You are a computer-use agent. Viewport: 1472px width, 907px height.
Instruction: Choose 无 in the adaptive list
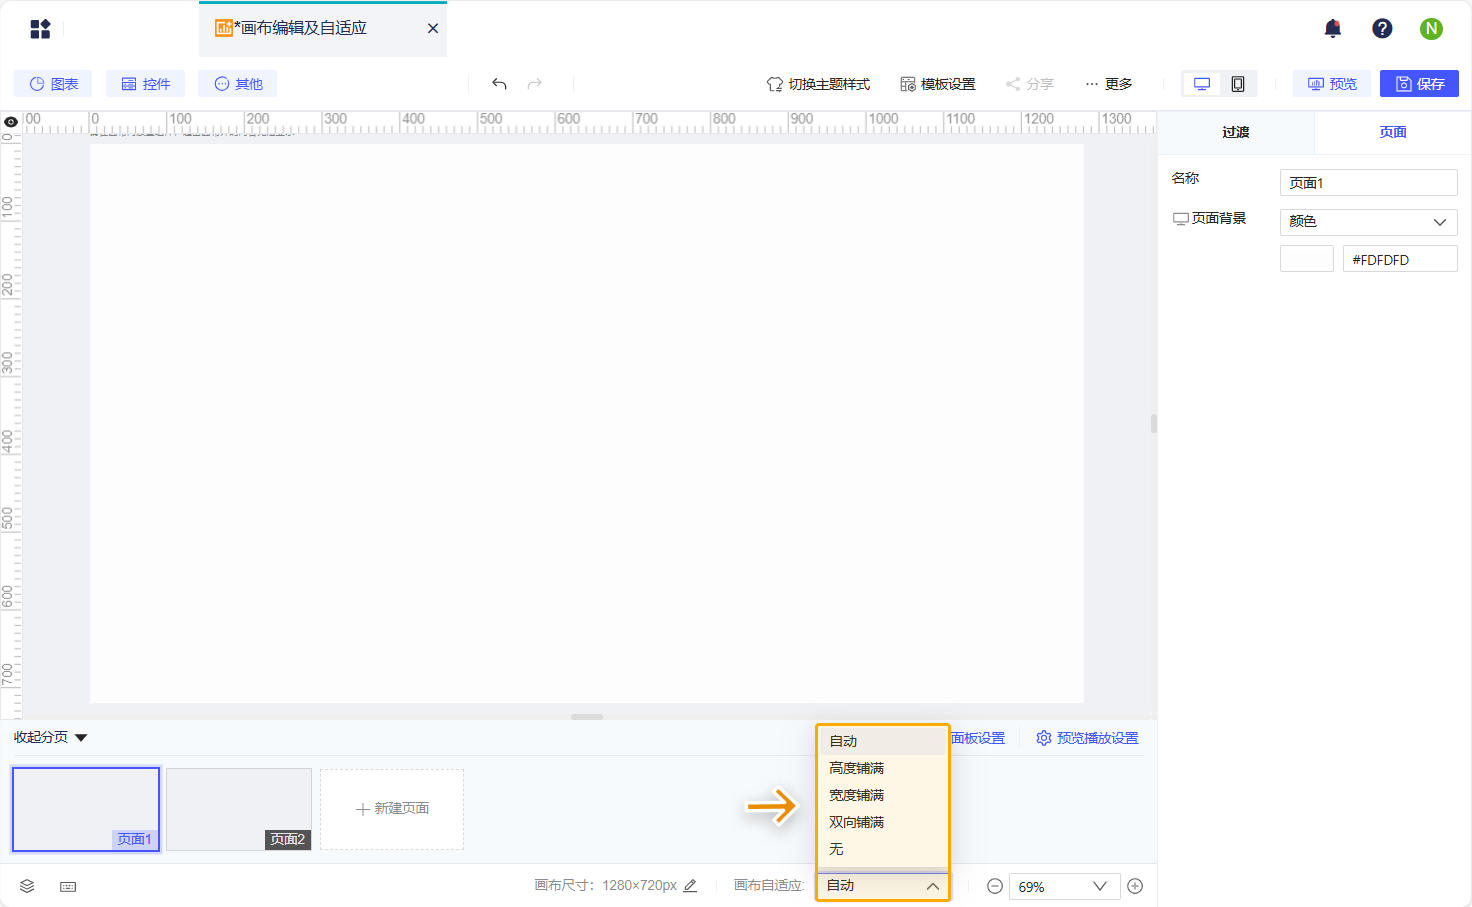[882, 849]
